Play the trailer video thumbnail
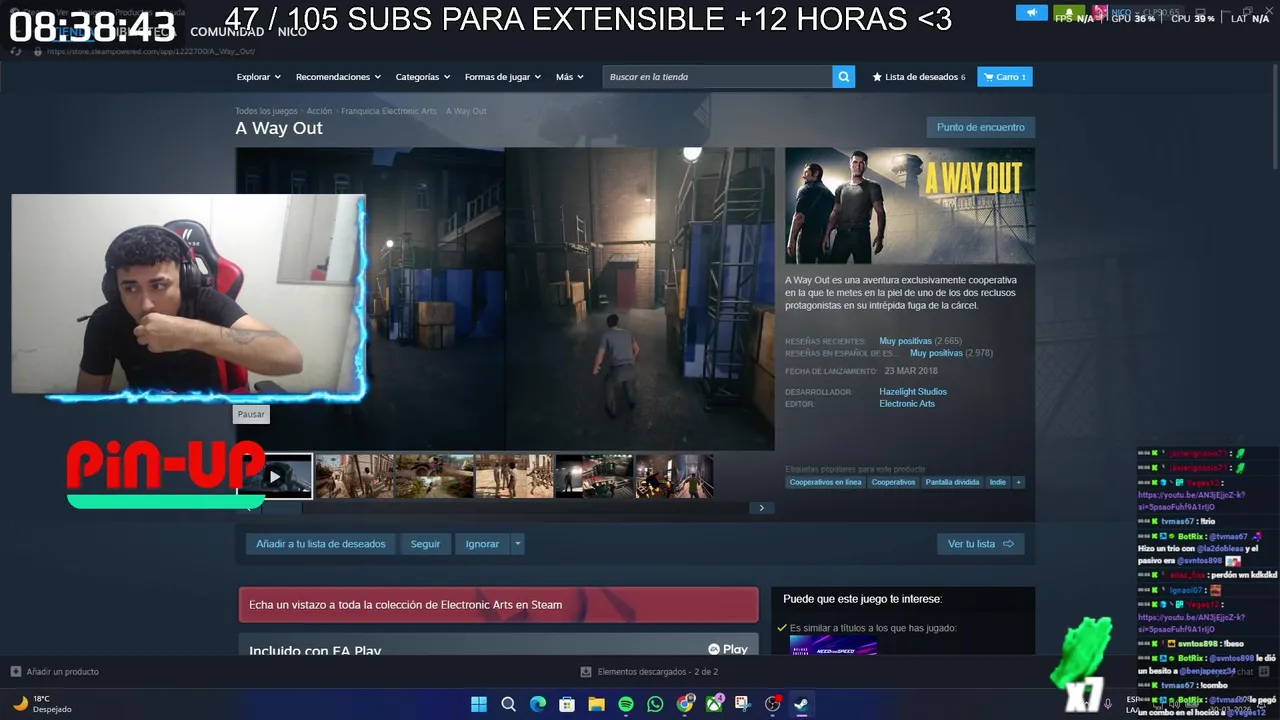1280x720 pixels. click(x=275, y=476)
